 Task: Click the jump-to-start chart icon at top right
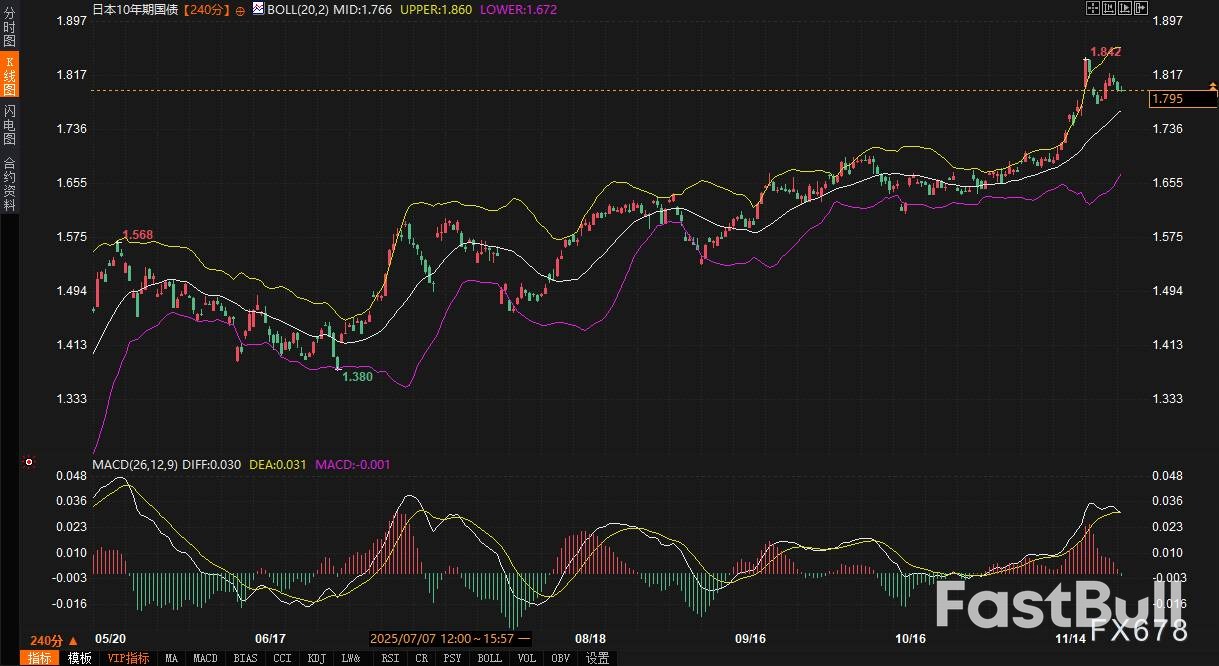point(1109,8)
